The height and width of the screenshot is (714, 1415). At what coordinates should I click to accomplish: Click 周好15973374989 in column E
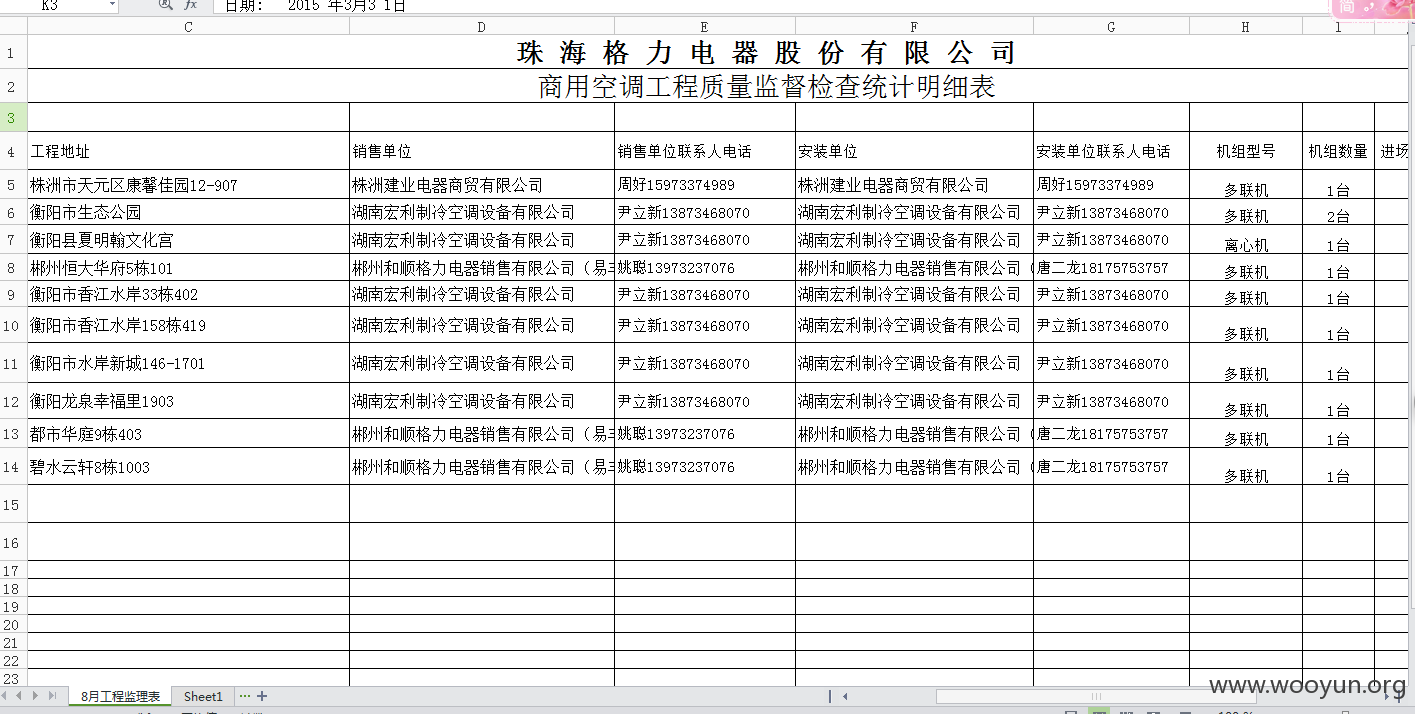coord(705,185)
